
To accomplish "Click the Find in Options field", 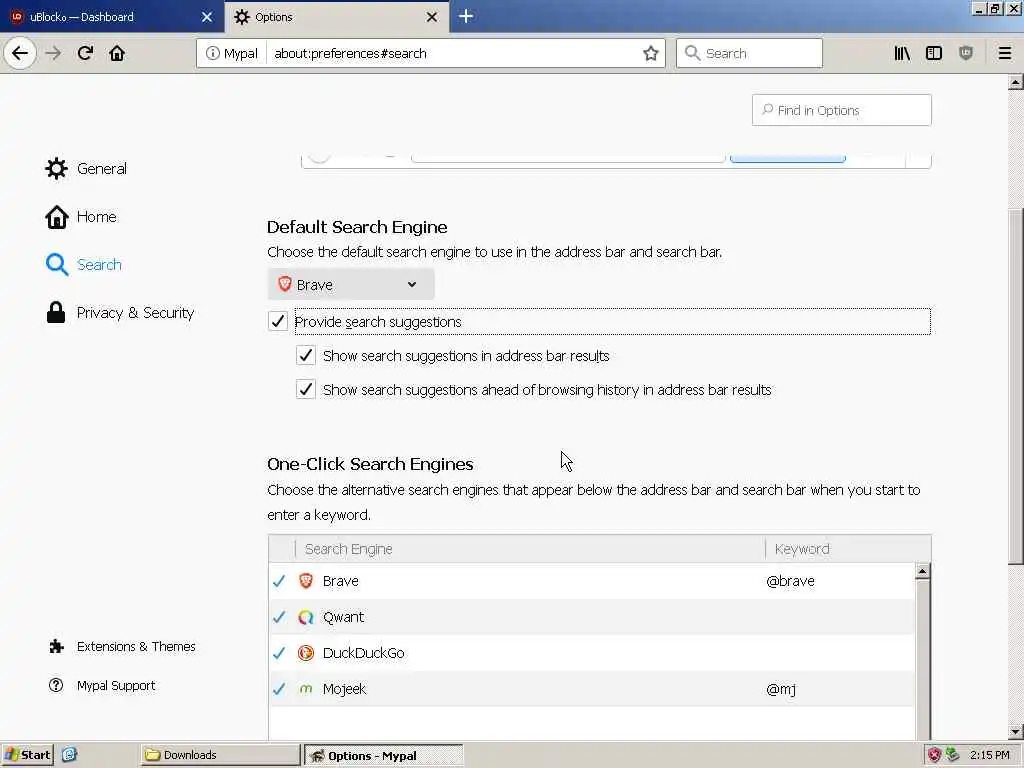I will point(841,110).
